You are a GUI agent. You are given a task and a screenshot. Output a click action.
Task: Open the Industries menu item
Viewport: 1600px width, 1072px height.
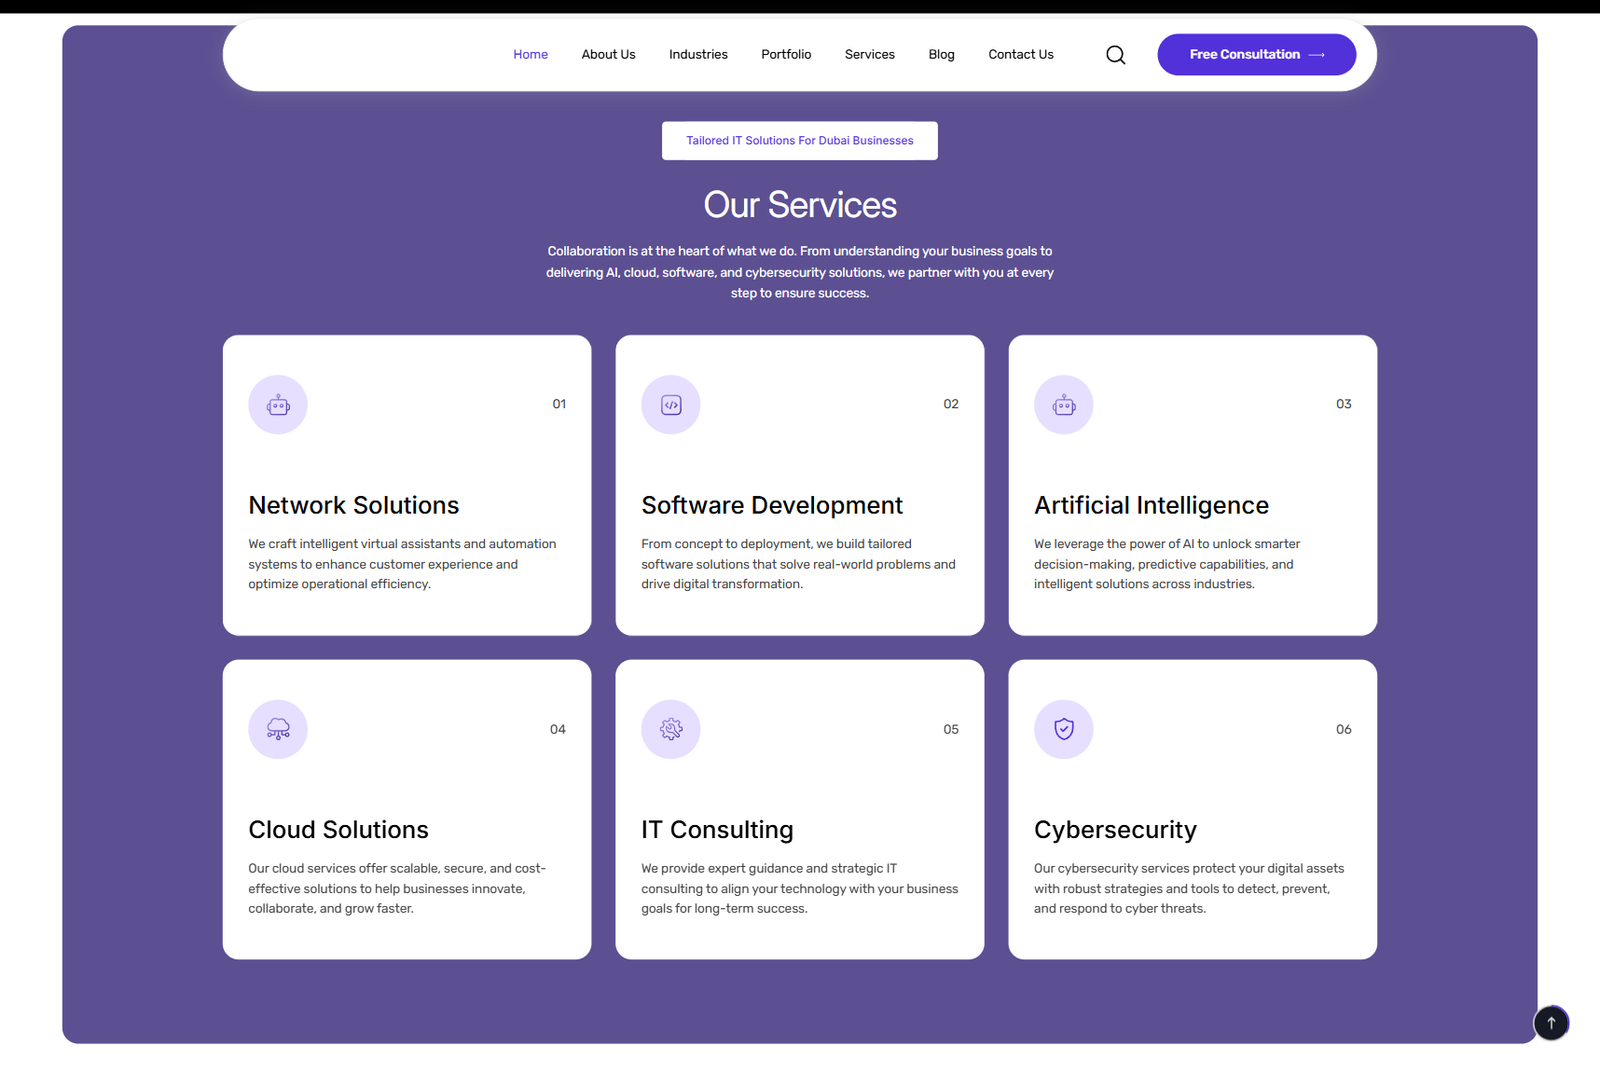698,55
